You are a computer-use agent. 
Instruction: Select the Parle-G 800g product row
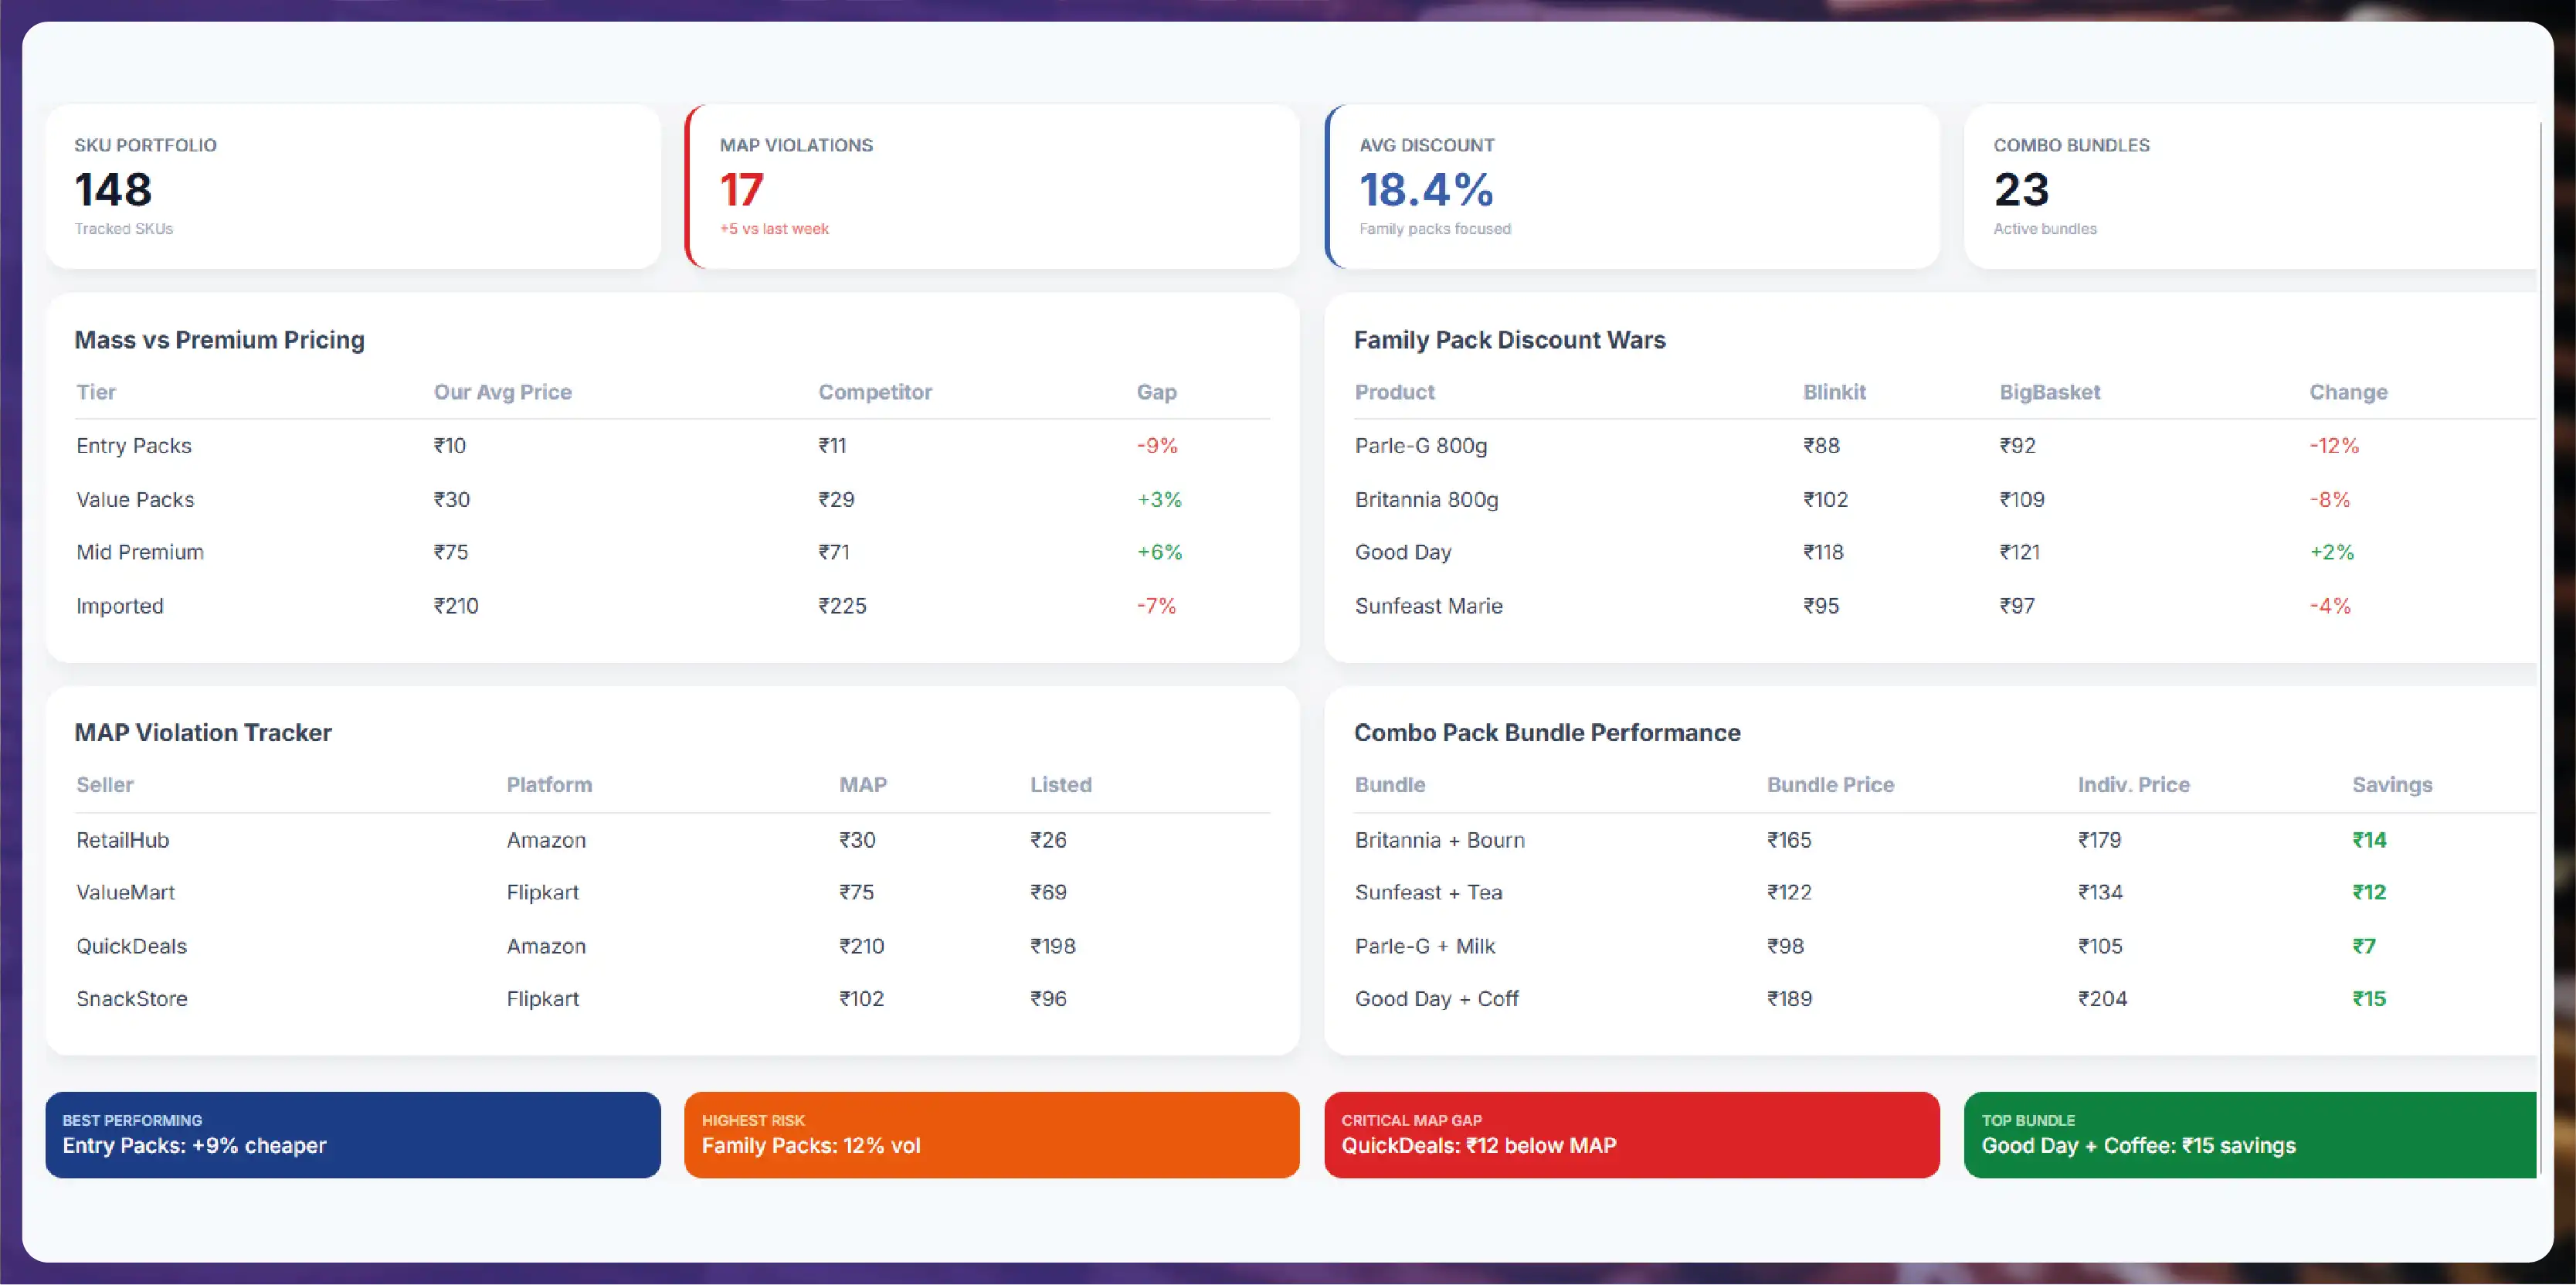point(1945,446)
